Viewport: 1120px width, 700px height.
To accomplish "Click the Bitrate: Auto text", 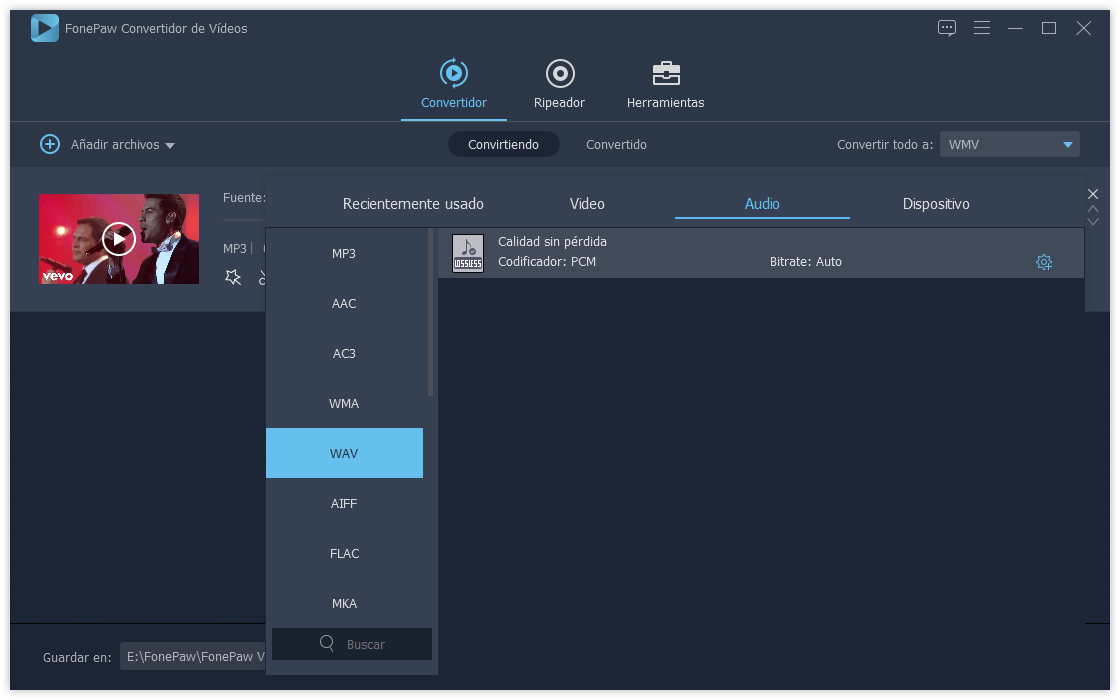I will 806,261.
